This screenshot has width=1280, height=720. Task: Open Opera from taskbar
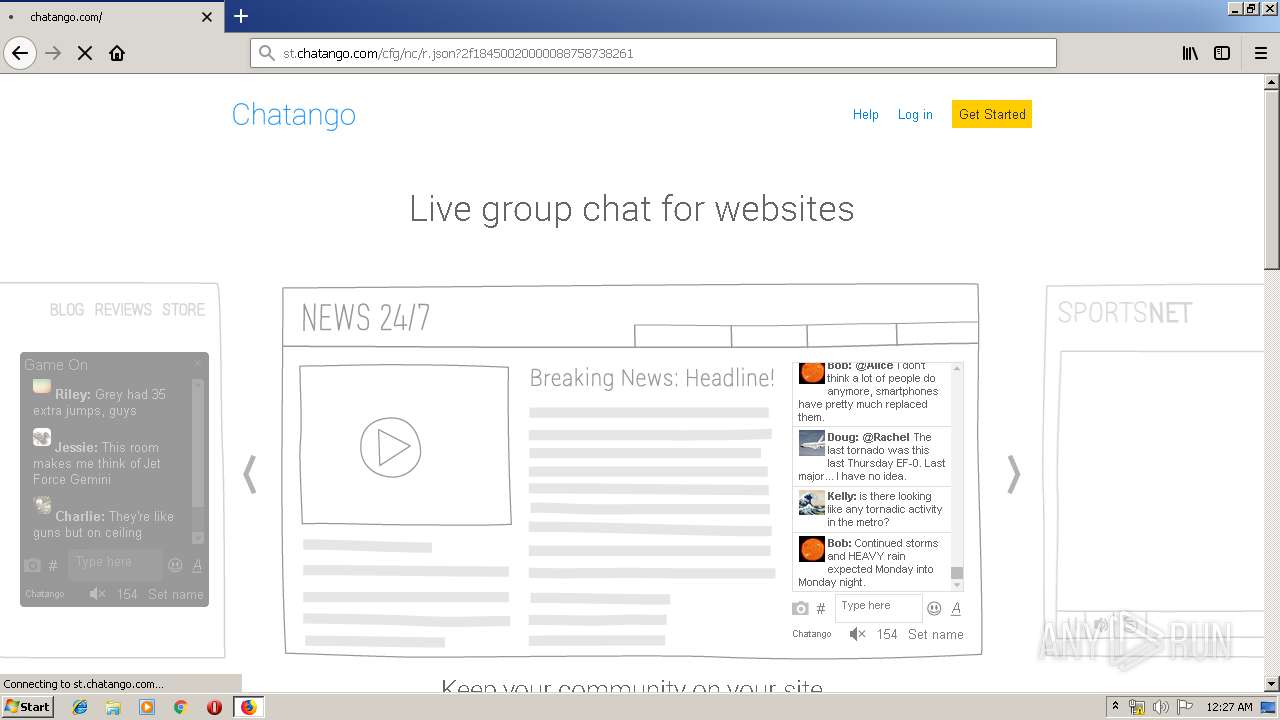pos(214,707)
